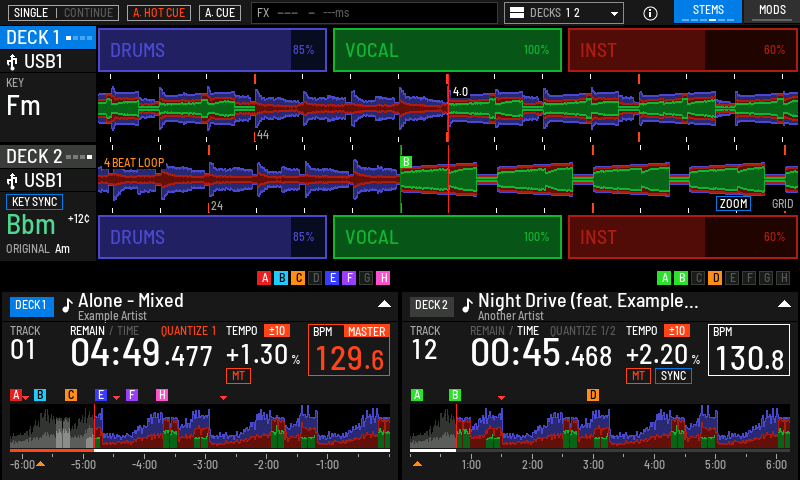Toggle A. CUE auto cue
The width and height of the screenshot is (800, 480).
pos(220,13)
